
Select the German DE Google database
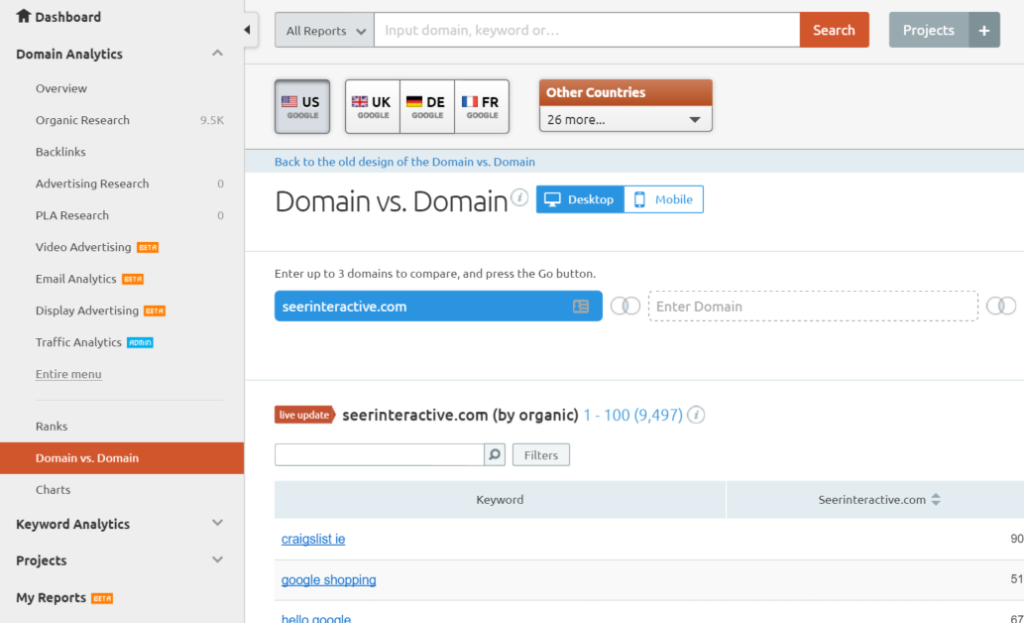pyautogui.click(x=426, y=105)
